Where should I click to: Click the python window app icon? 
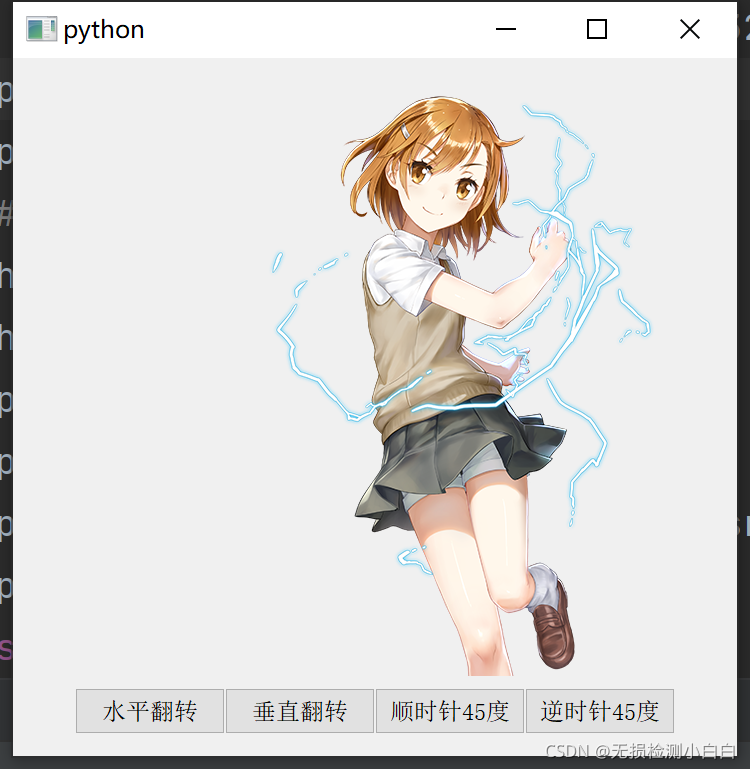(42, 29)
